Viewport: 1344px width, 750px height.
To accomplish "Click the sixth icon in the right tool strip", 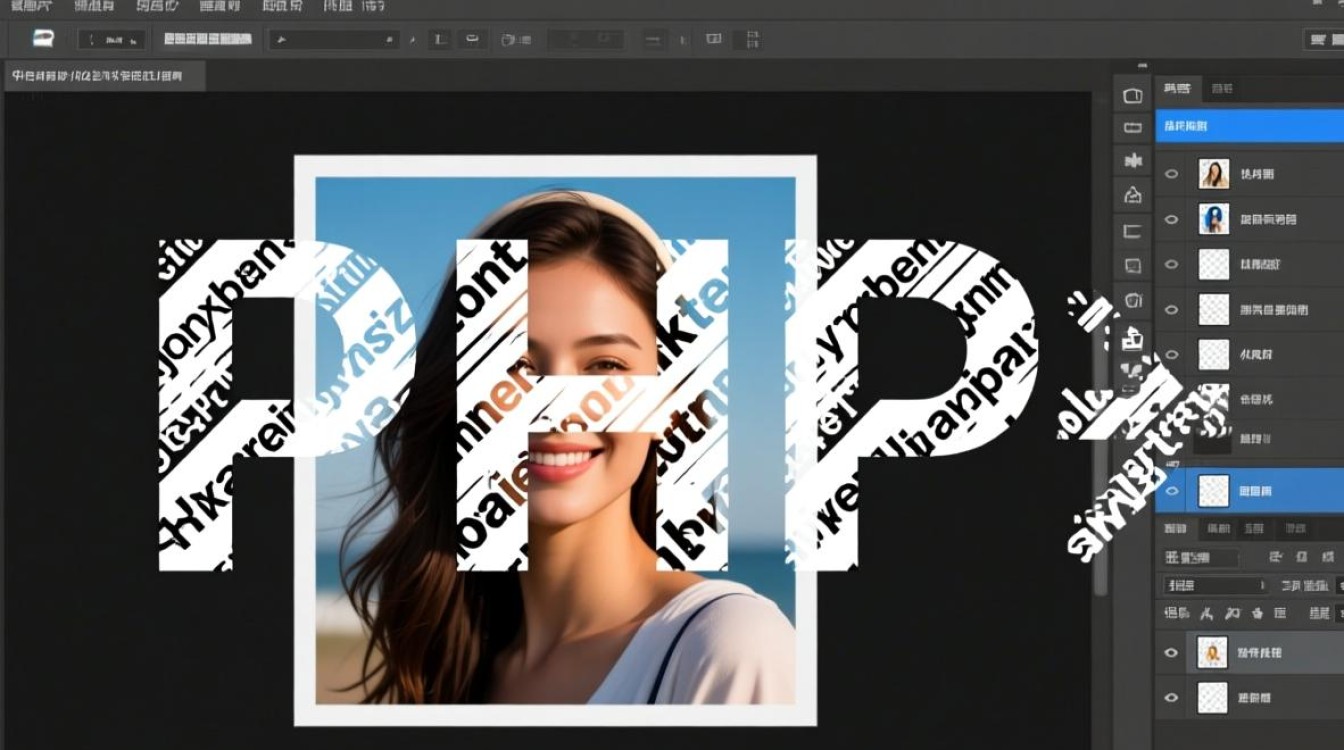I will click(x=1133, y=266).
